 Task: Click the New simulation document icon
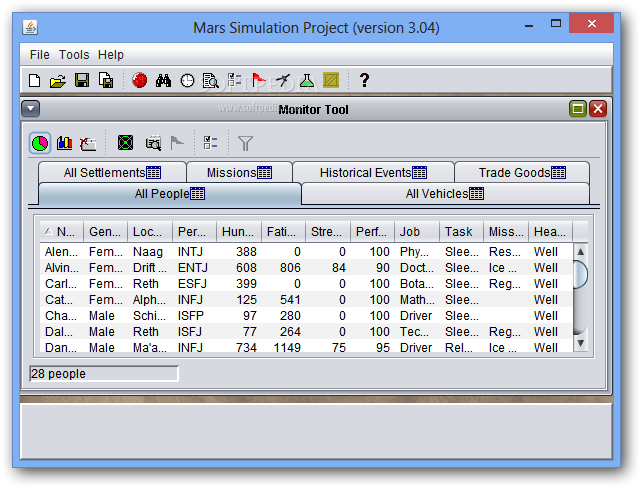pyautogui.click(x=35, y=80)
